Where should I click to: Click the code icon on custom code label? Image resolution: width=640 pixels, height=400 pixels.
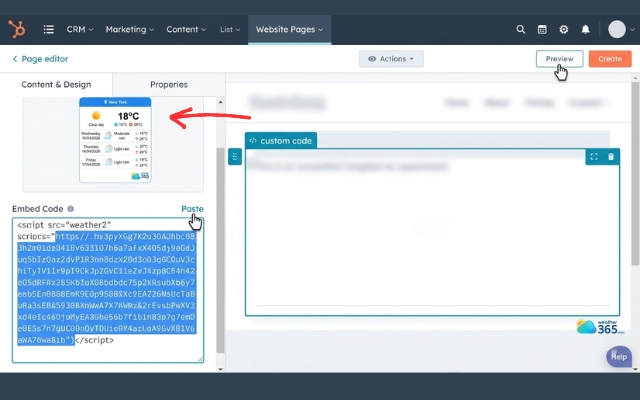tap(253, 140)
